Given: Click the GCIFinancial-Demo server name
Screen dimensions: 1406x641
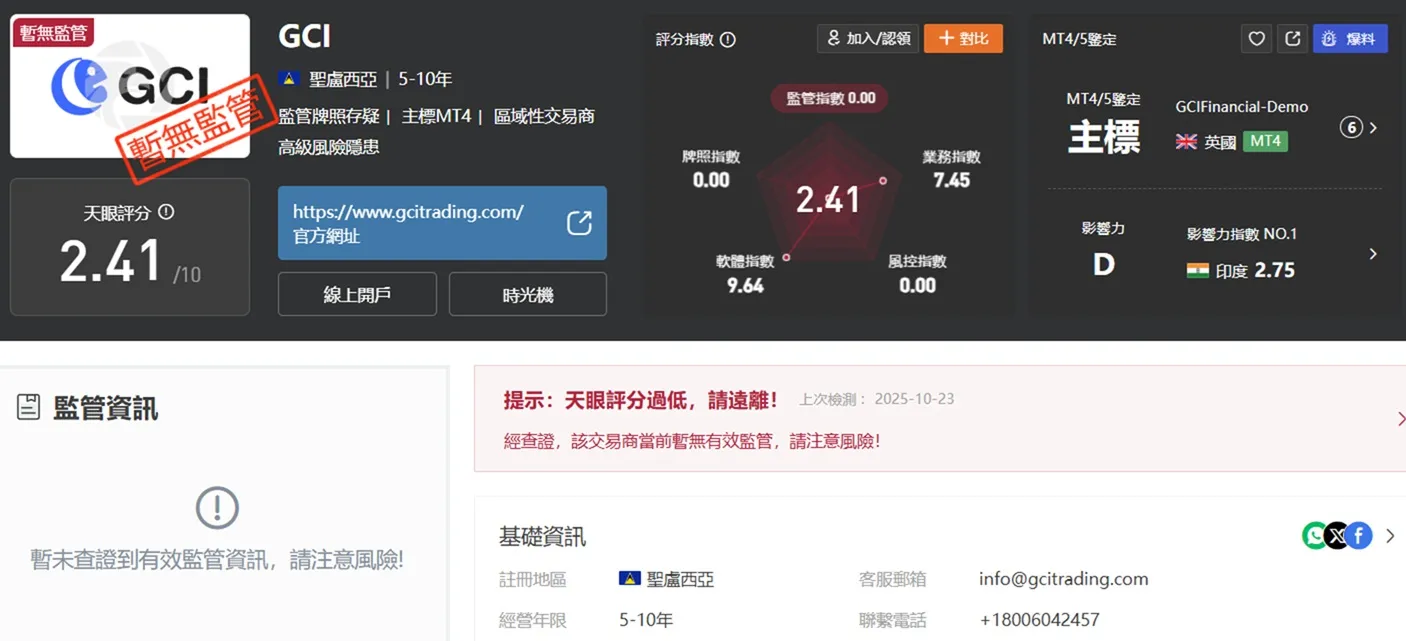Looking at the screenshot, I should (x=1241, y=107).
